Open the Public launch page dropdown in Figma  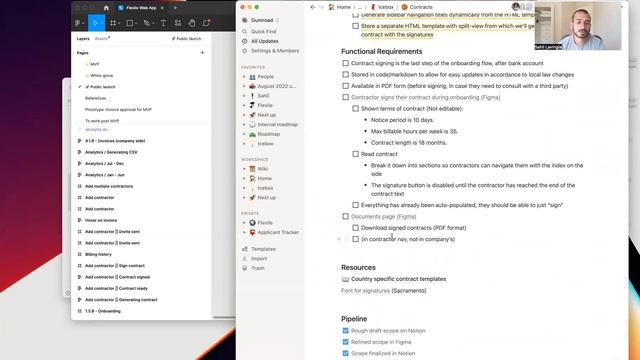188,39
